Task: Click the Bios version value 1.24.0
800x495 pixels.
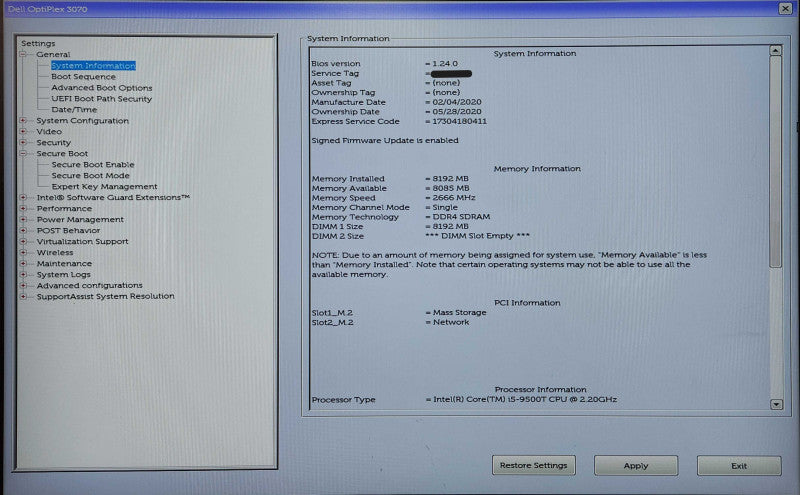Action: pyautogui.click(x=445, y=64)
